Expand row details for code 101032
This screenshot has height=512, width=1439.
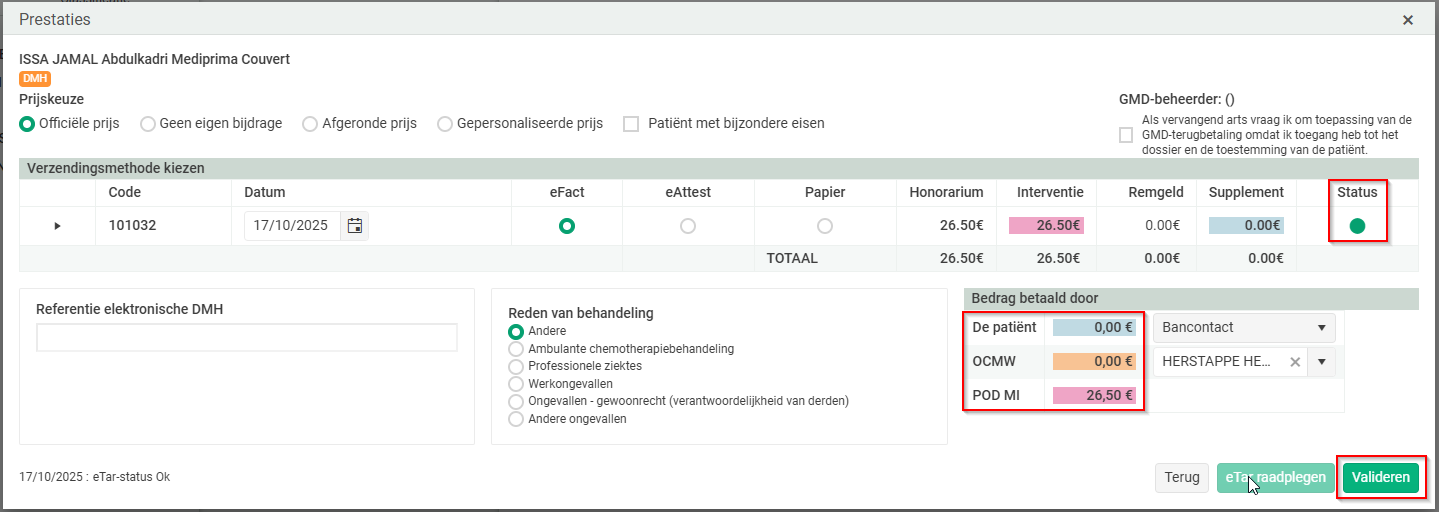pyautogui.click(x=57, y=226)
